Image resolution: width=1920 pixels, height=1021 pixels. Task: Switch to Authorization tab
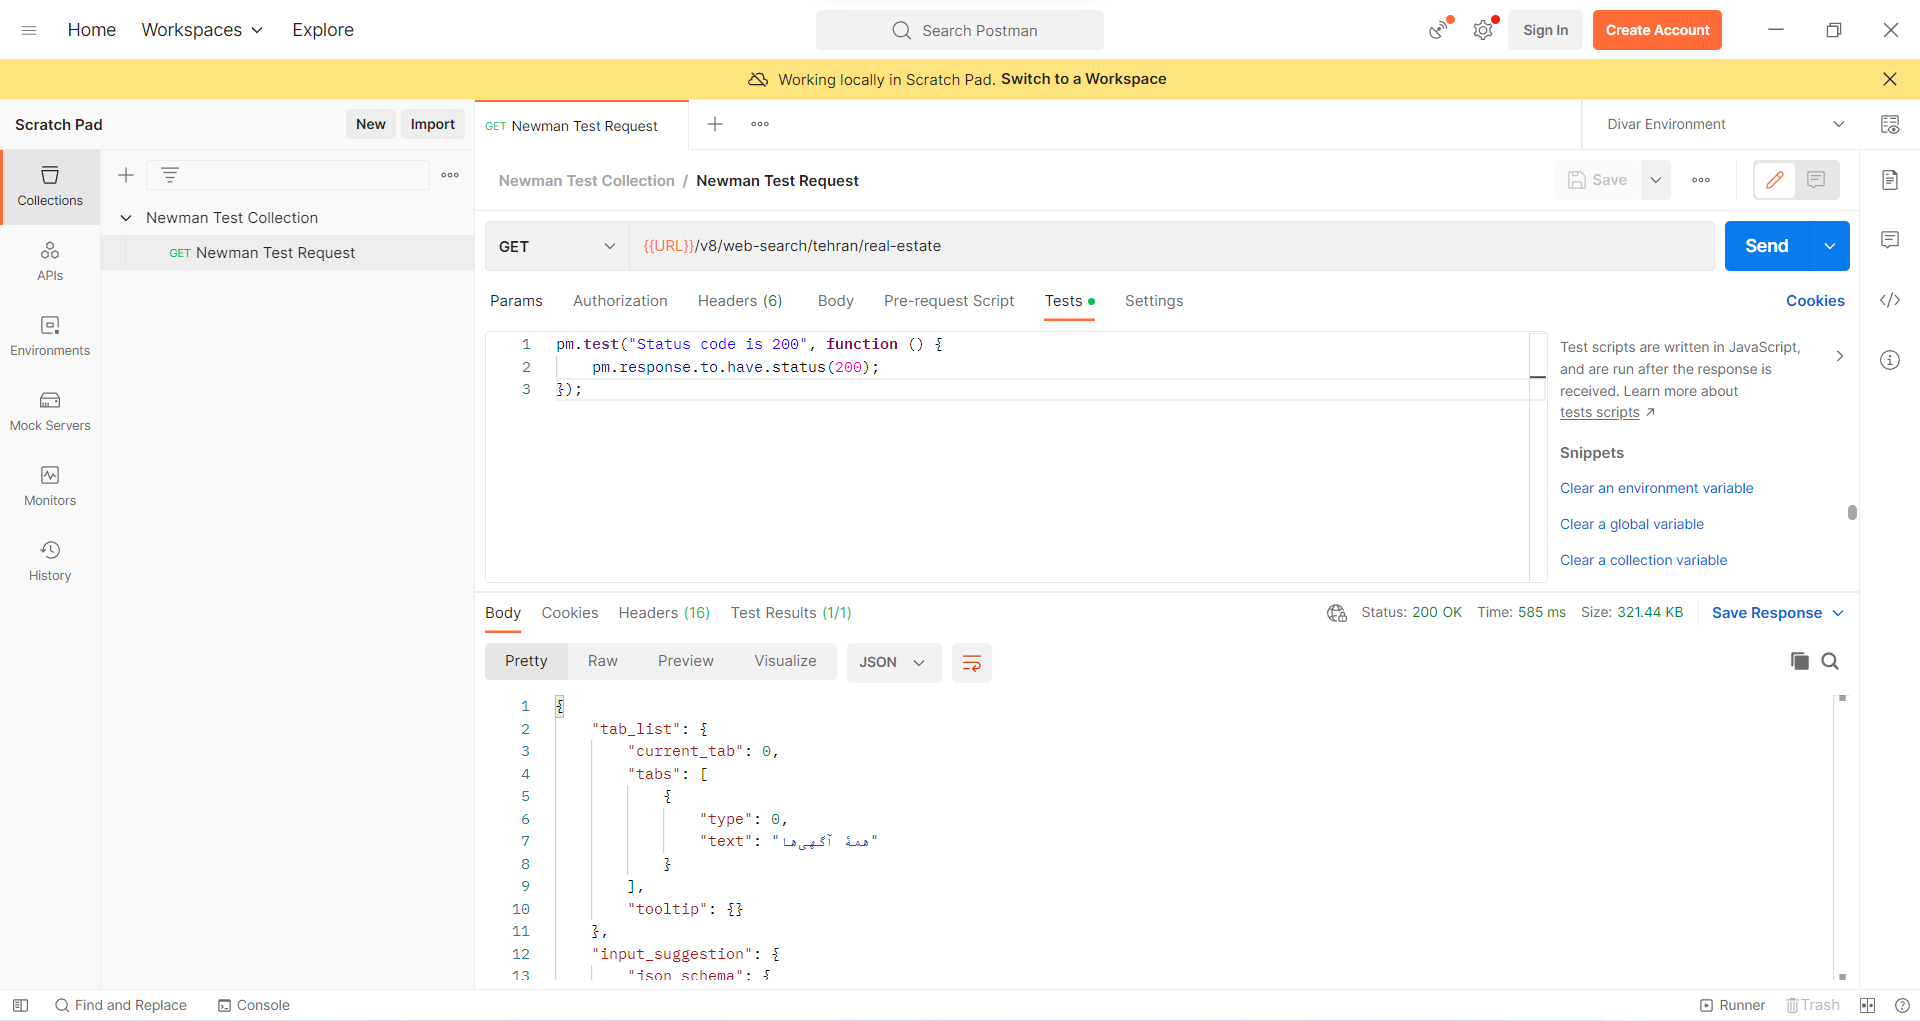[620, 301]
